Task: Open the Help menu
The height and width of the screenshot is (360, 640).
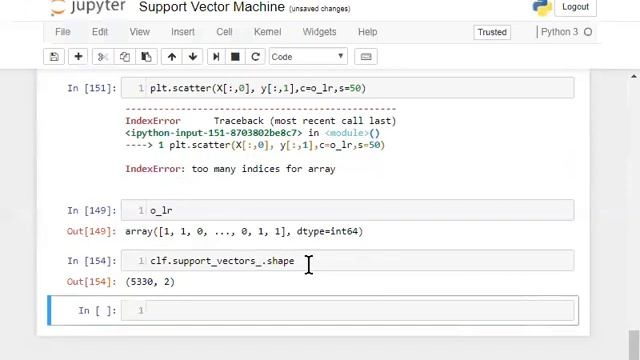Action: [367, 32]
